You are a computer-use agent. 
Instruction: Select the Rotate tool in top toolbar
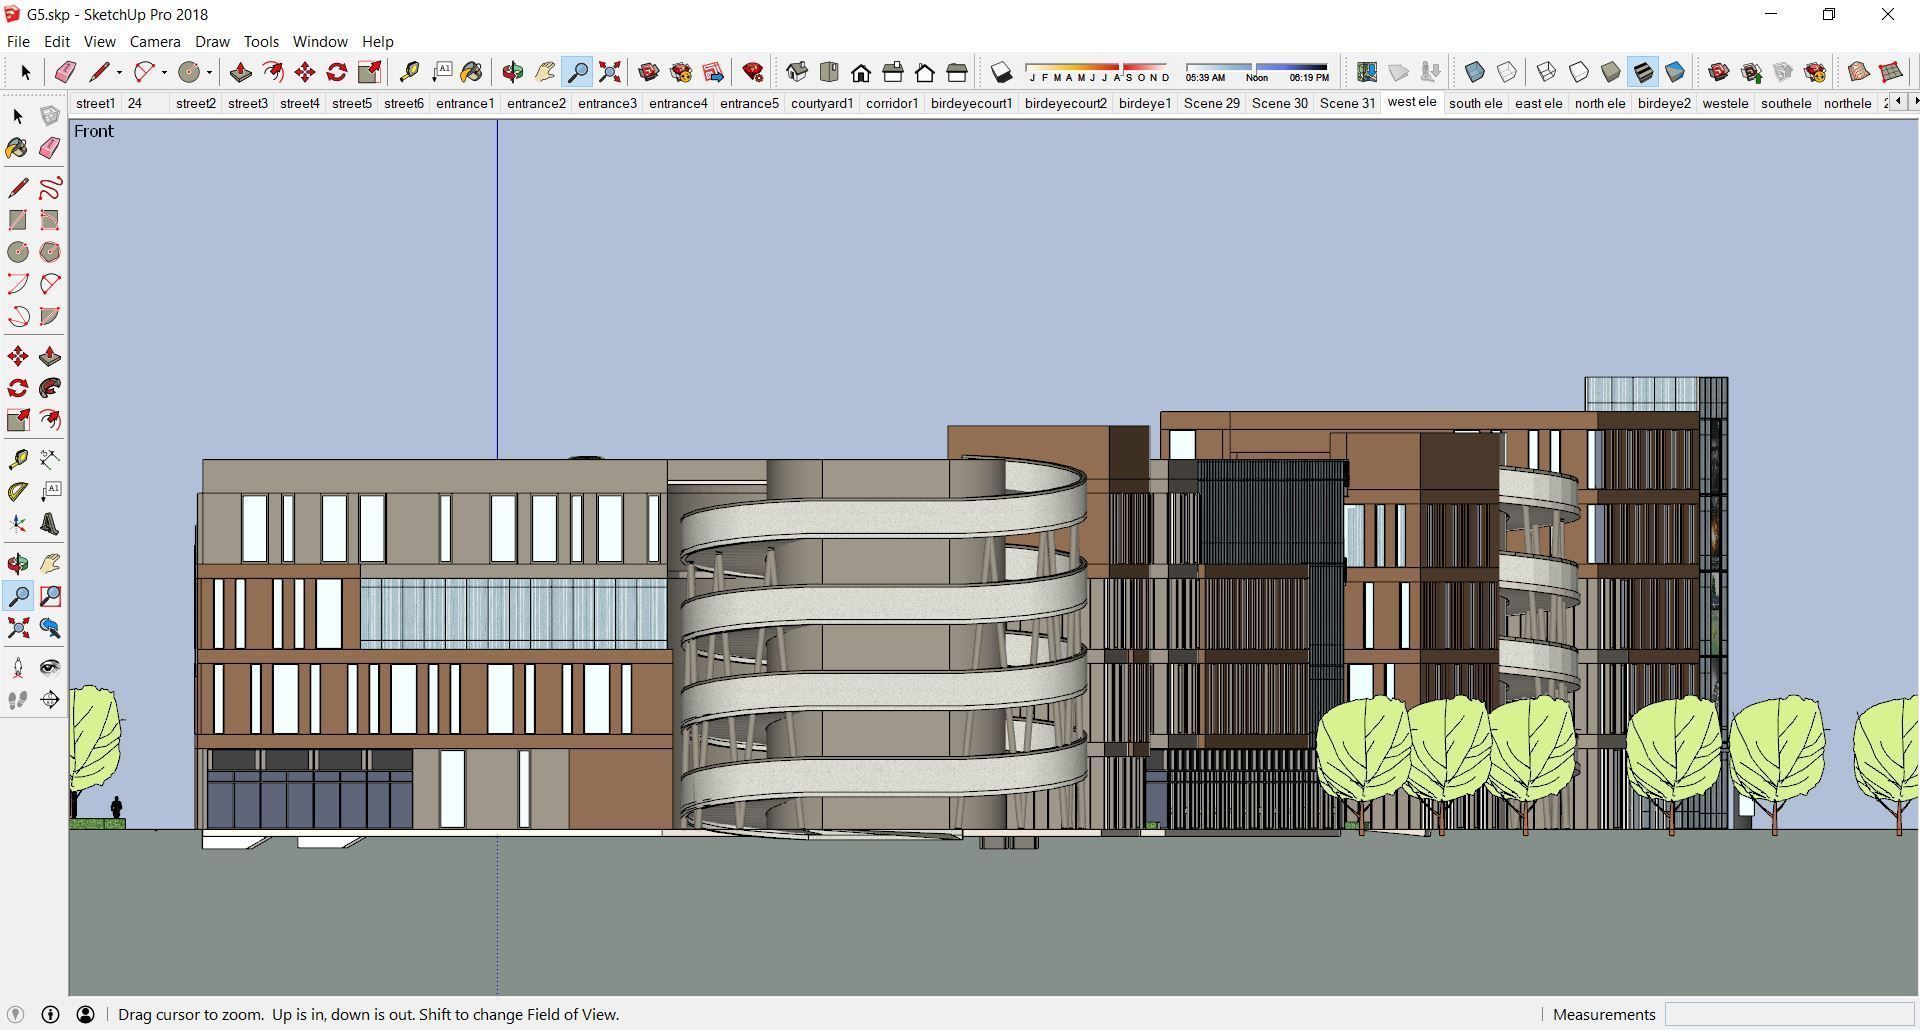pyautogui.click(x=337, y=72)
